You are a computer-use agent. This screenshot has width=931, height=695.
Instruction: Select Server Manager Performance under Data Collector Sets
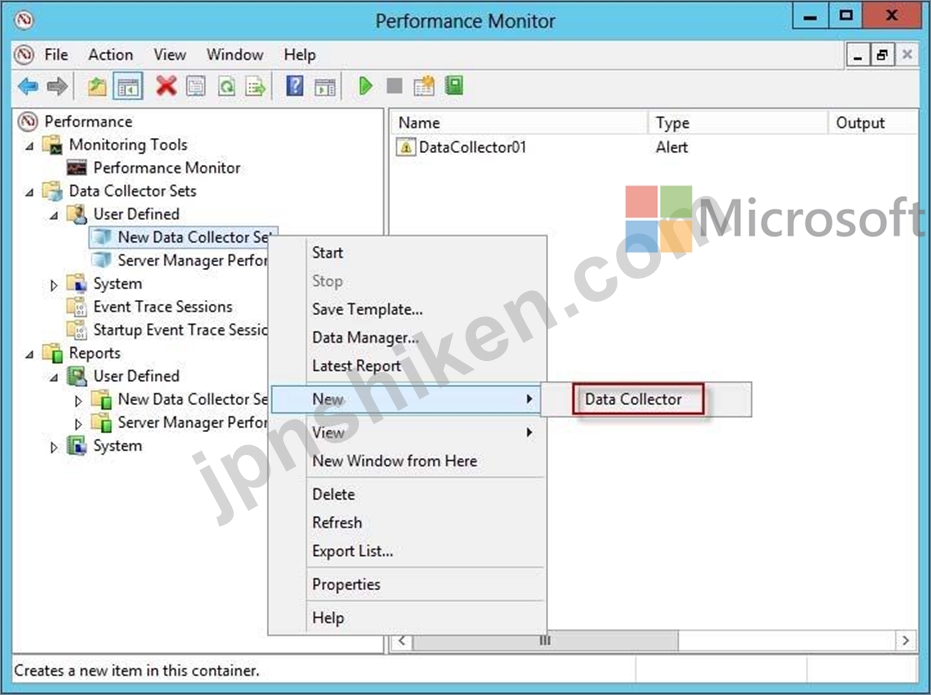click(x=192, y=261)
